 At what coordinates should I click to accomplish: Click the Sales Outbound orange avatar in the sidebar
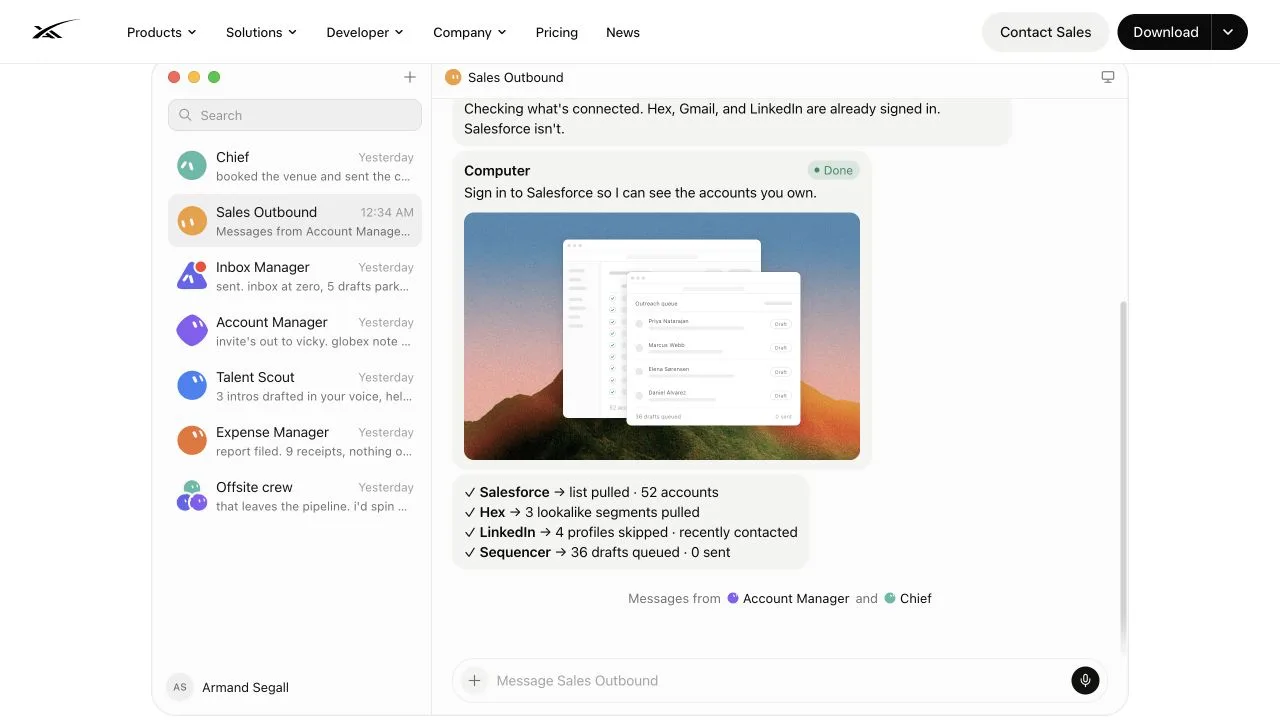192,221
